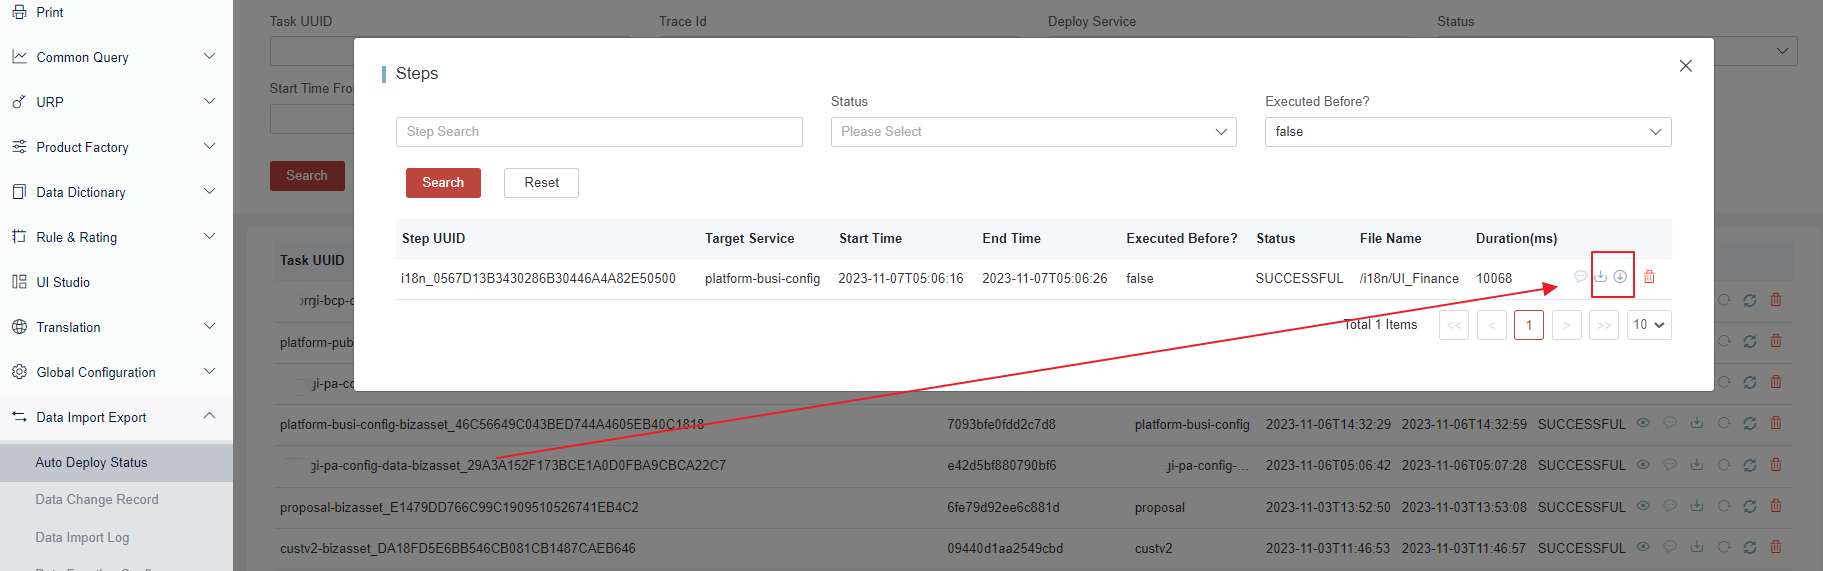Open the Status dropdown in the Steps dialog
The image size is (1823, 571).
click(1033, 132)
